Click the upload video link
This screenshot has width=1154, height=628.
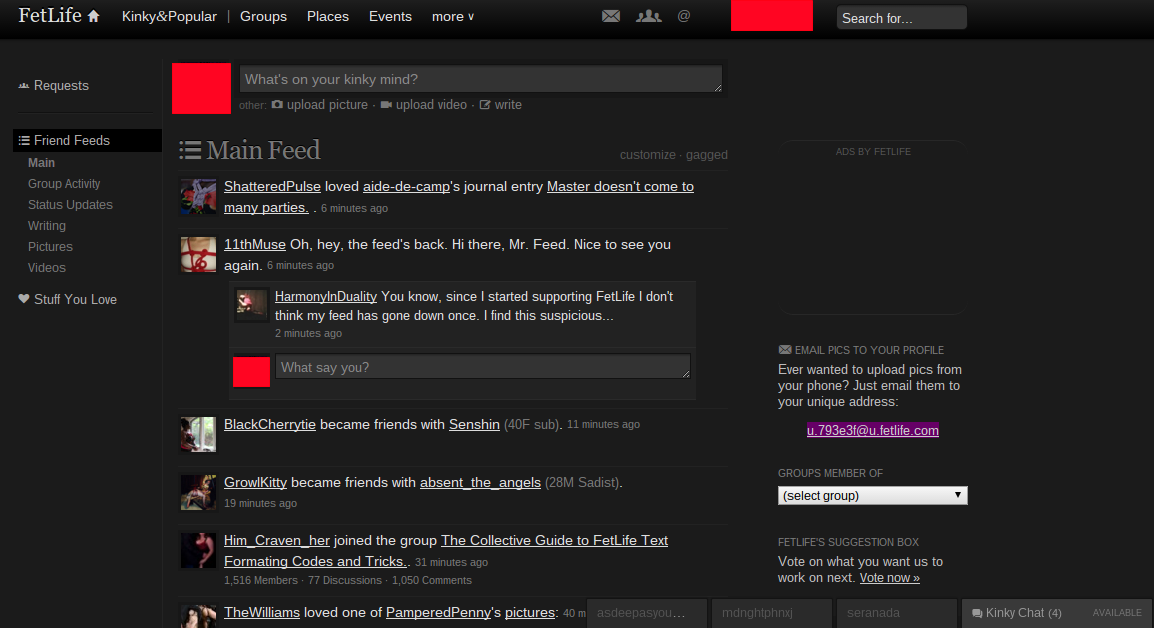pyautogui.click(x=431, y=105)
